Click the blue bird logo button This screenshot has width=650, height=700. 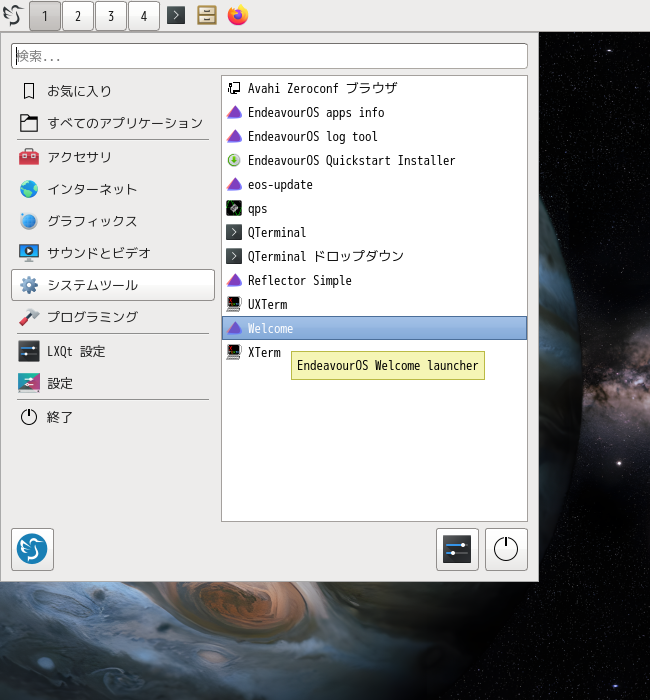point(32,549)
